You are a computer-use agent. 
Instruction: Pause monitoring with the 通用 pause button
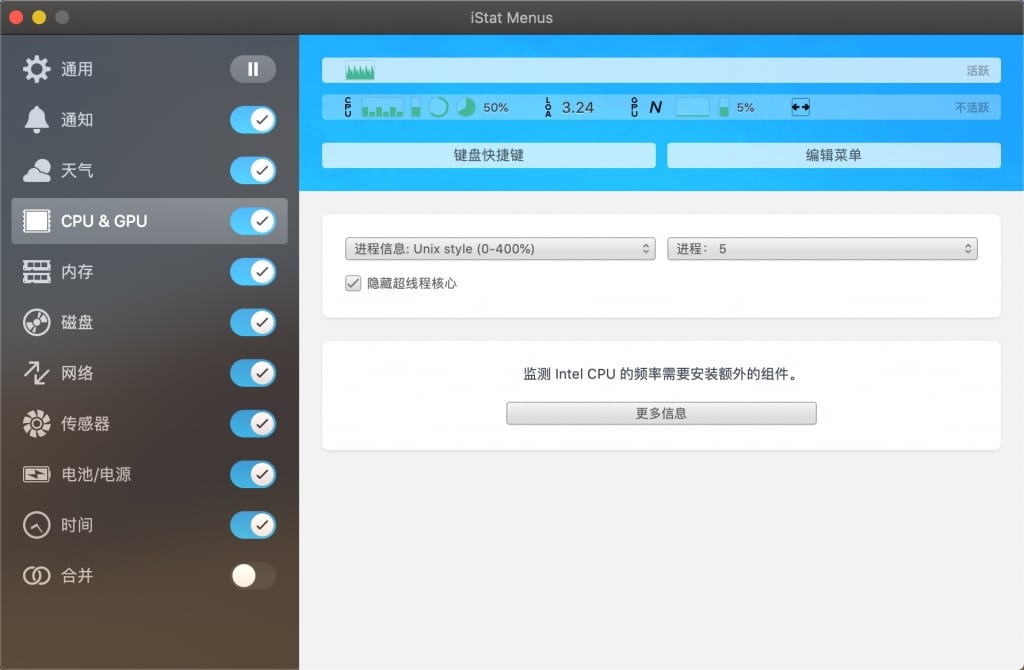click(253, 69)
